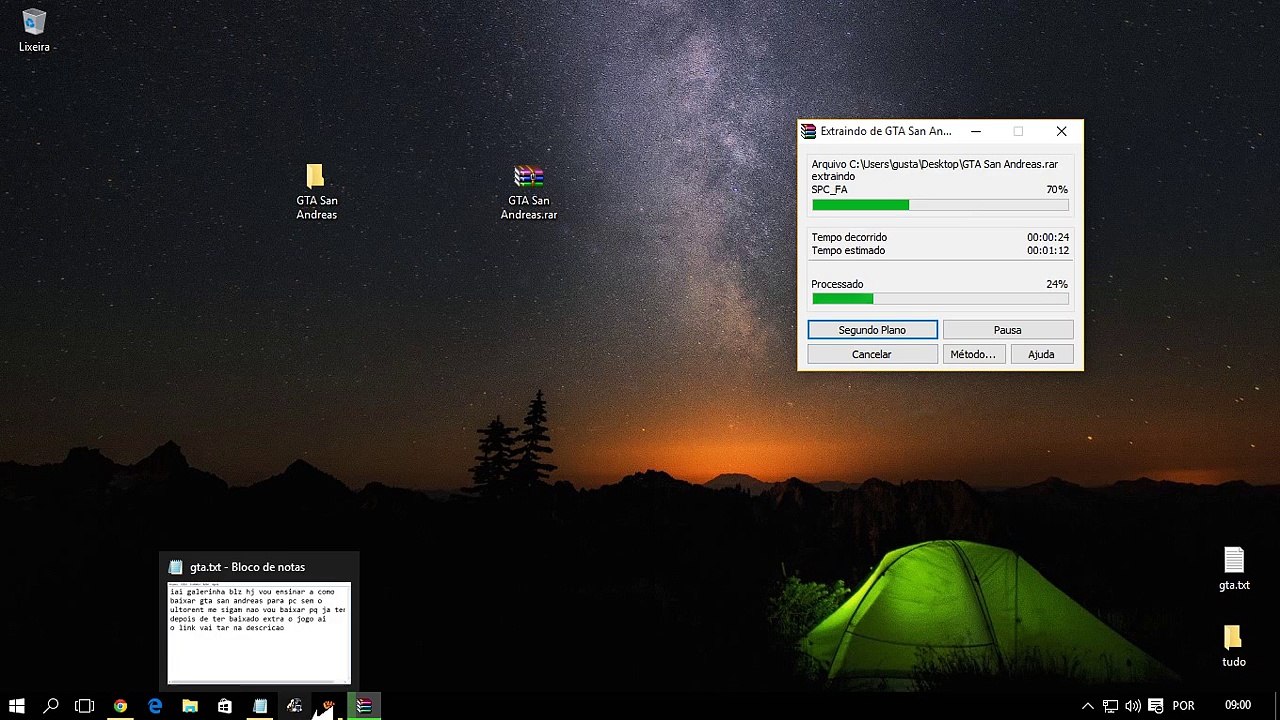Click the WinRAR icon in the dialog title bar
Image resolution: width=1280 pixels, height=720 pixels.
click(808, 131)
